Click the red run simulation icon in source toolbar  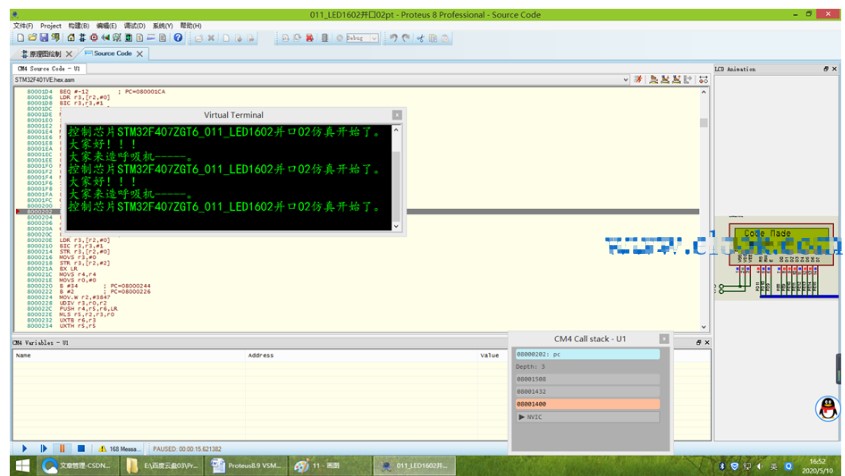tap(638, 80)
